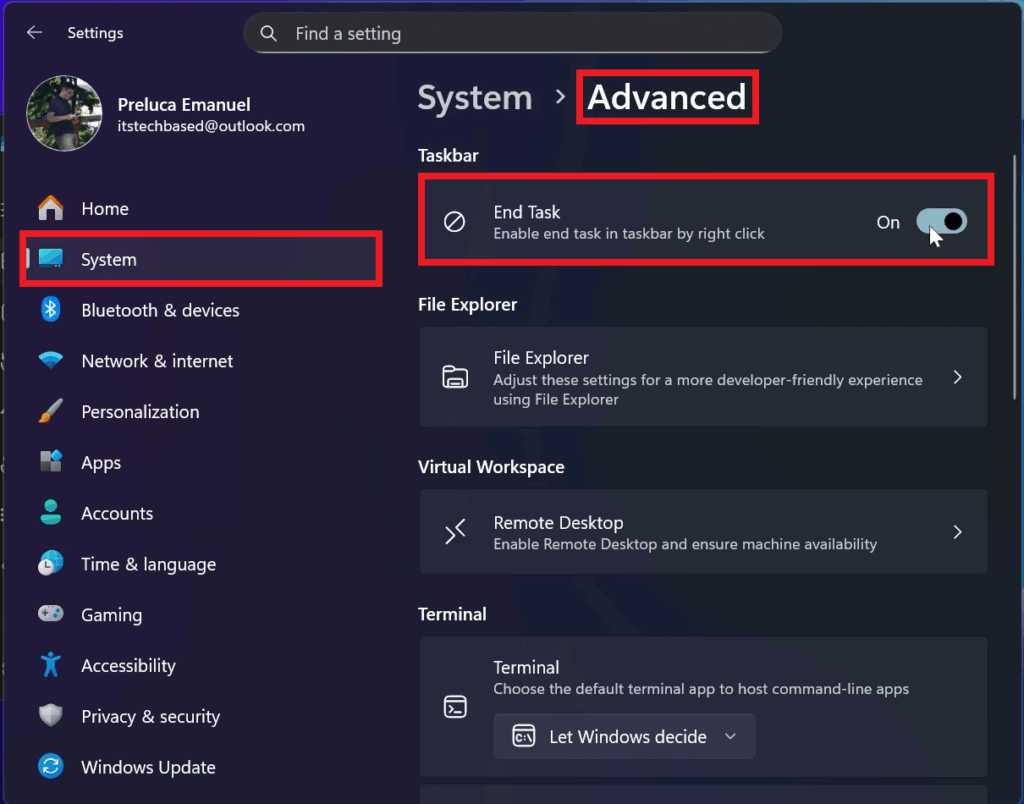The image size is (1024, 804).
Task: Click the Gaming controller icon
Action: pos(50,614)
